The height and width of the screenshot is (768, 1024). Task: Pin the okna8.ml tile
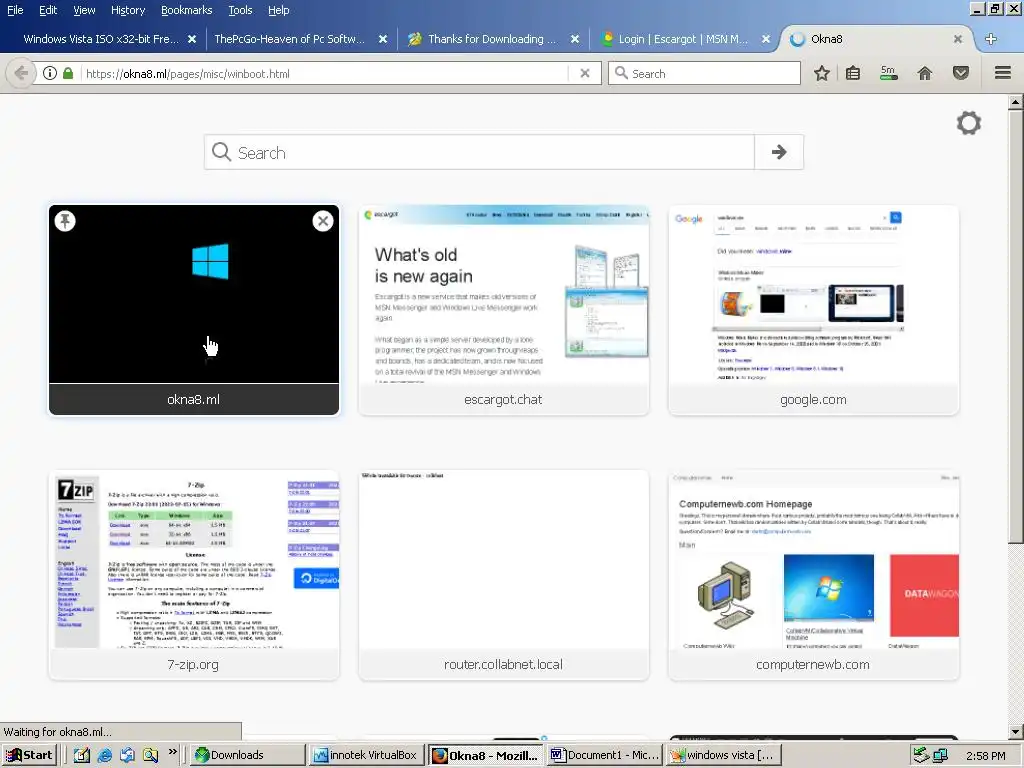point(65,221)
